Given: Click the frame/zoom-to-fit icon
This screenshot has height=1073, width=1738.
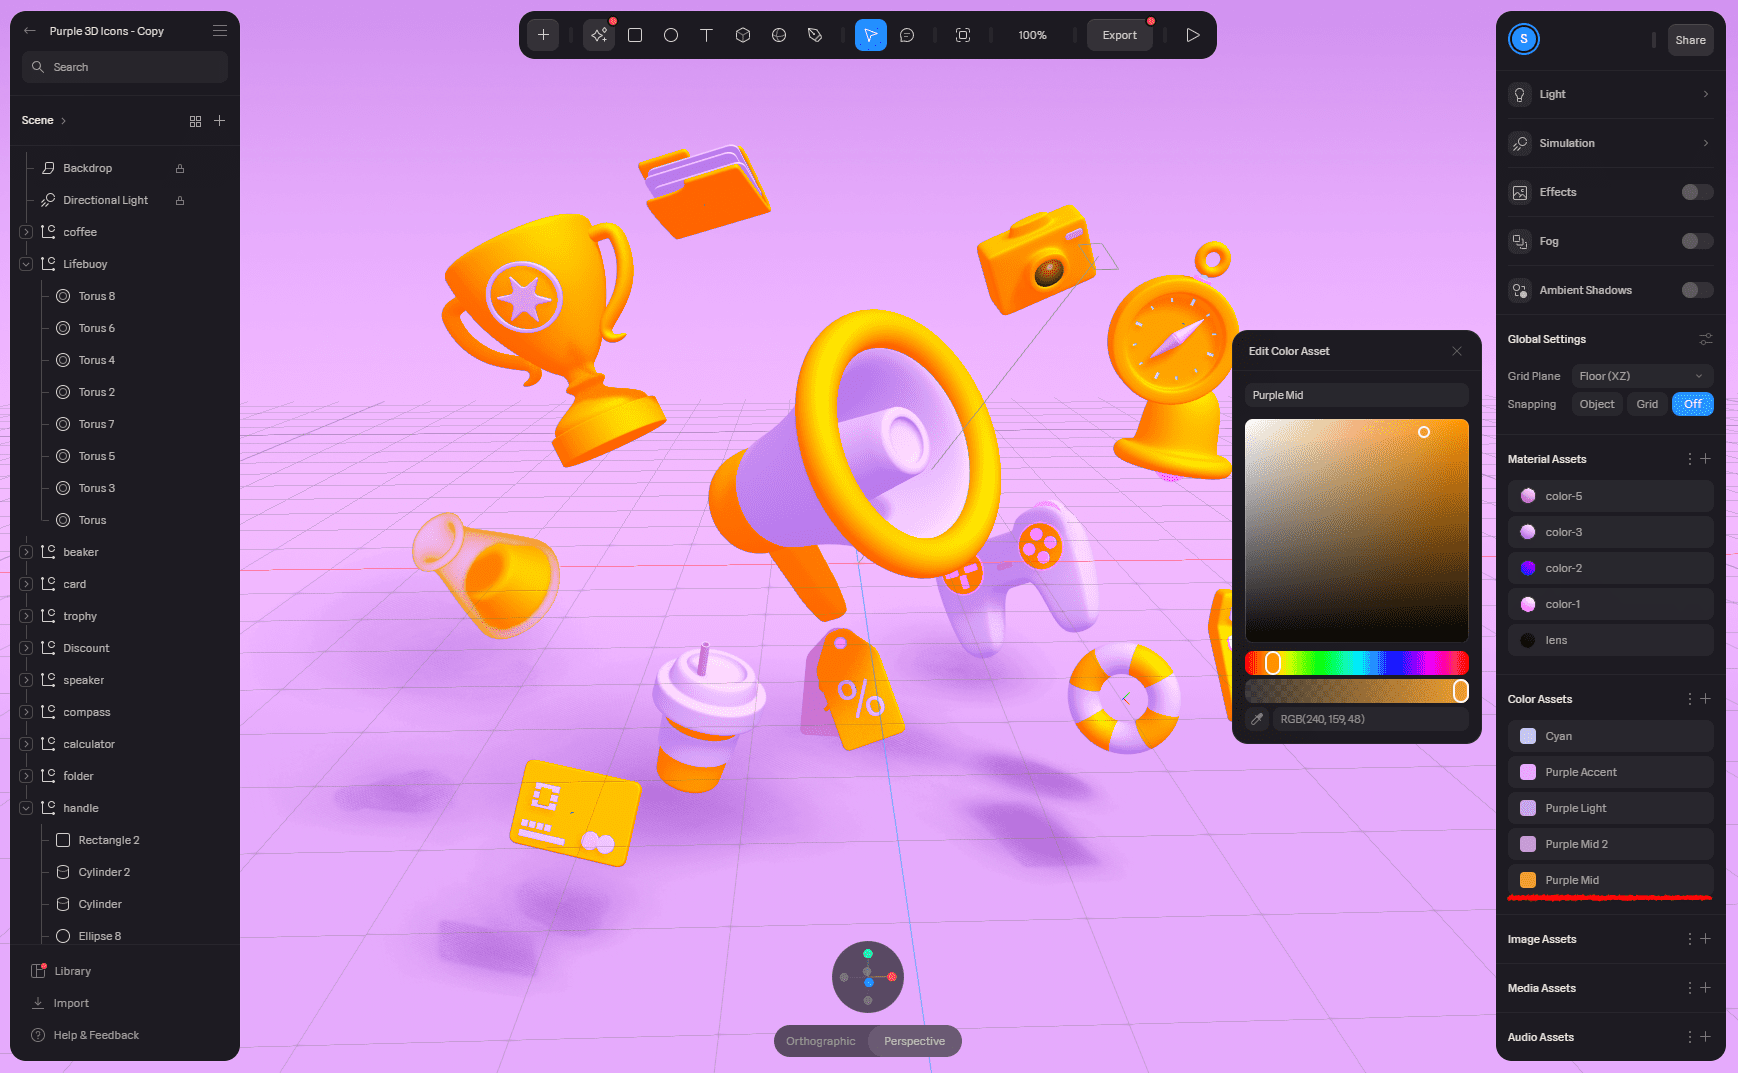Looking at the screenshot, I should click(963, 35).
